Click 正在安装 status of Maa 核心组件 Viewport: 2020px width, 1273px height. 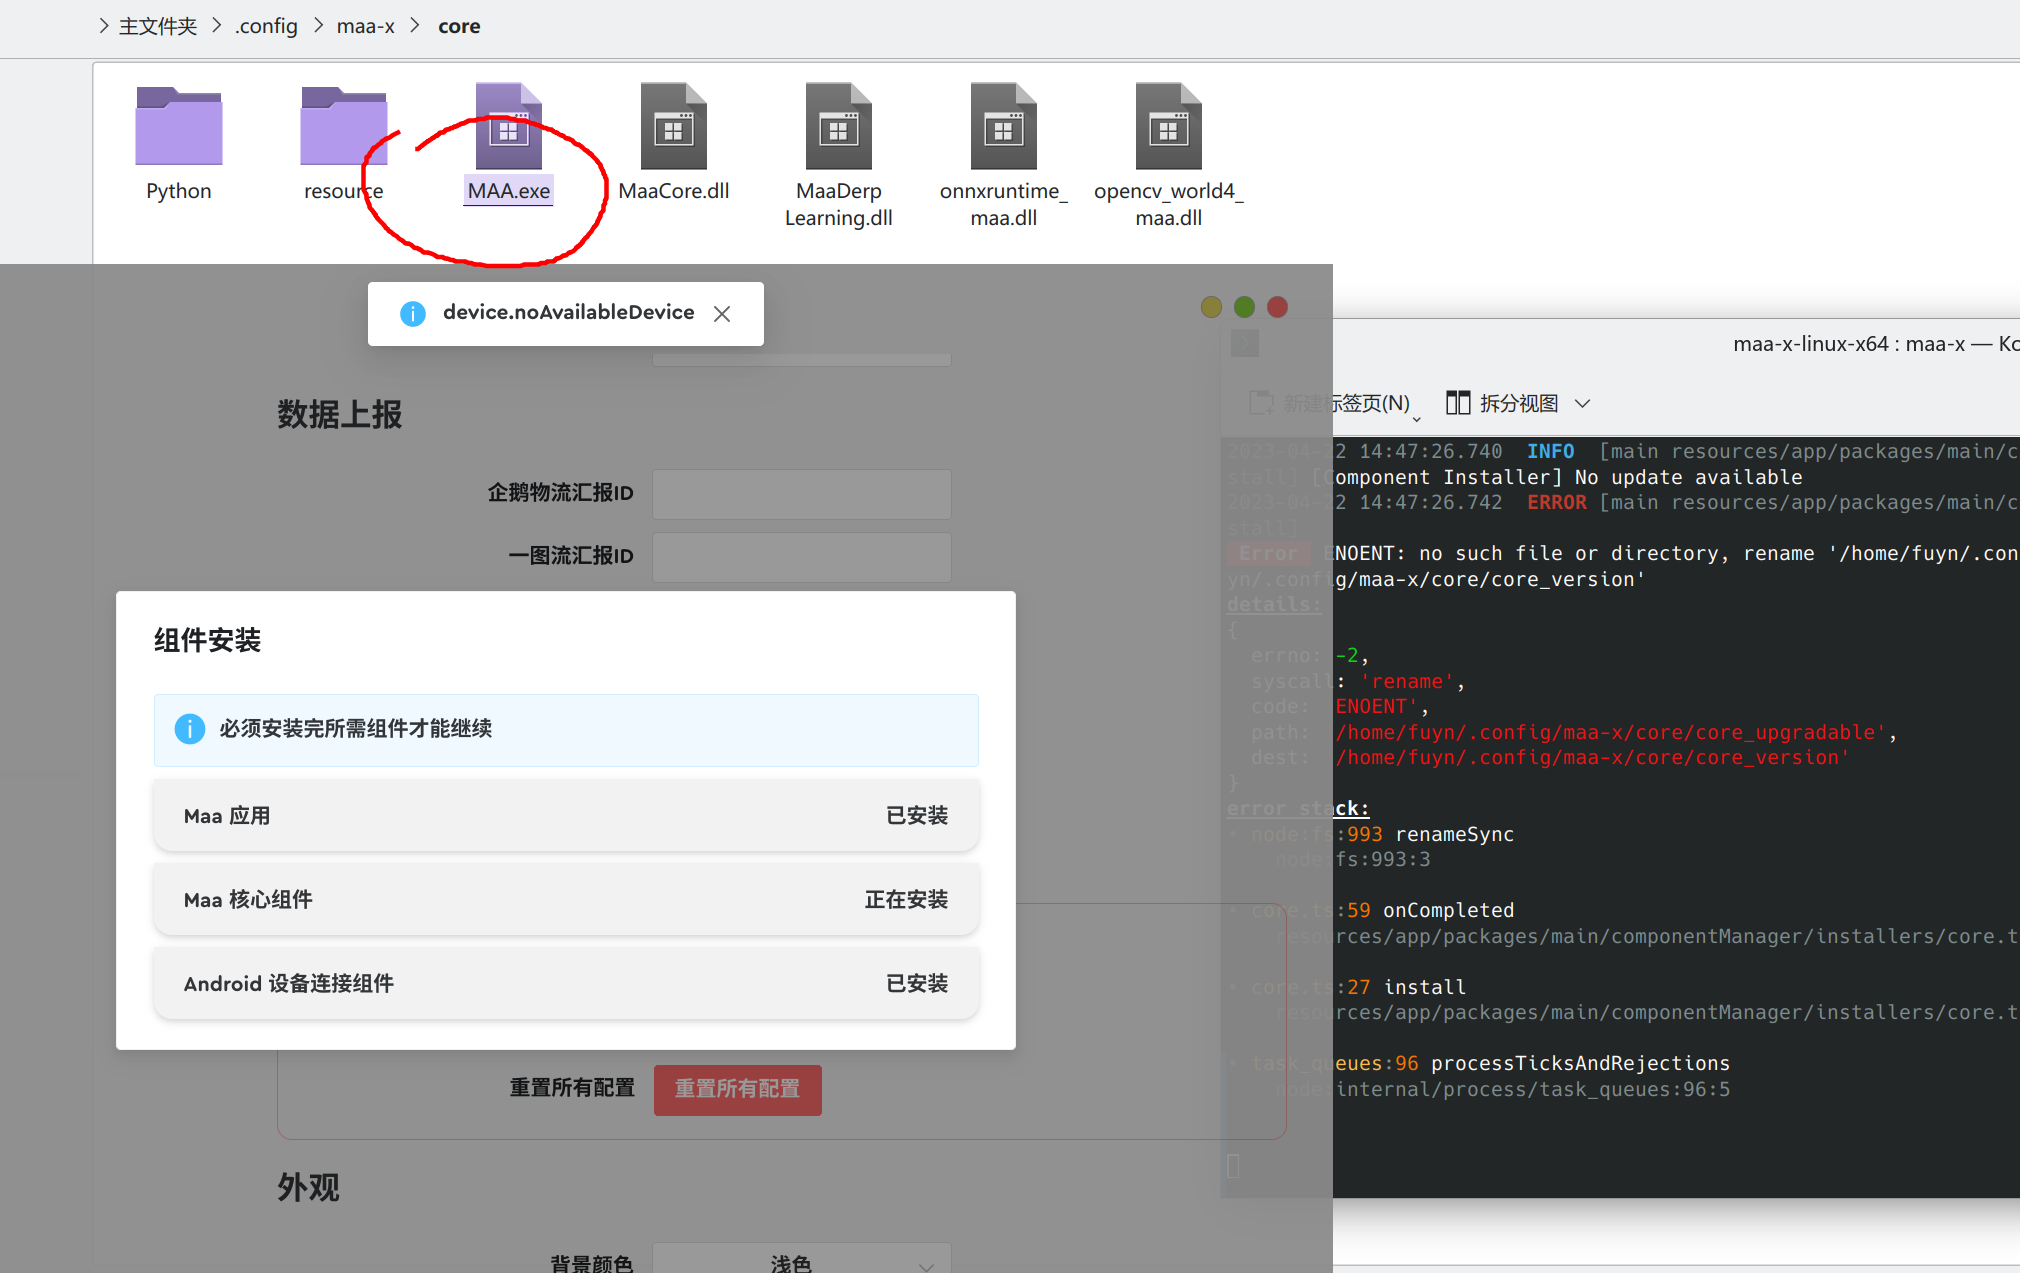906,900
